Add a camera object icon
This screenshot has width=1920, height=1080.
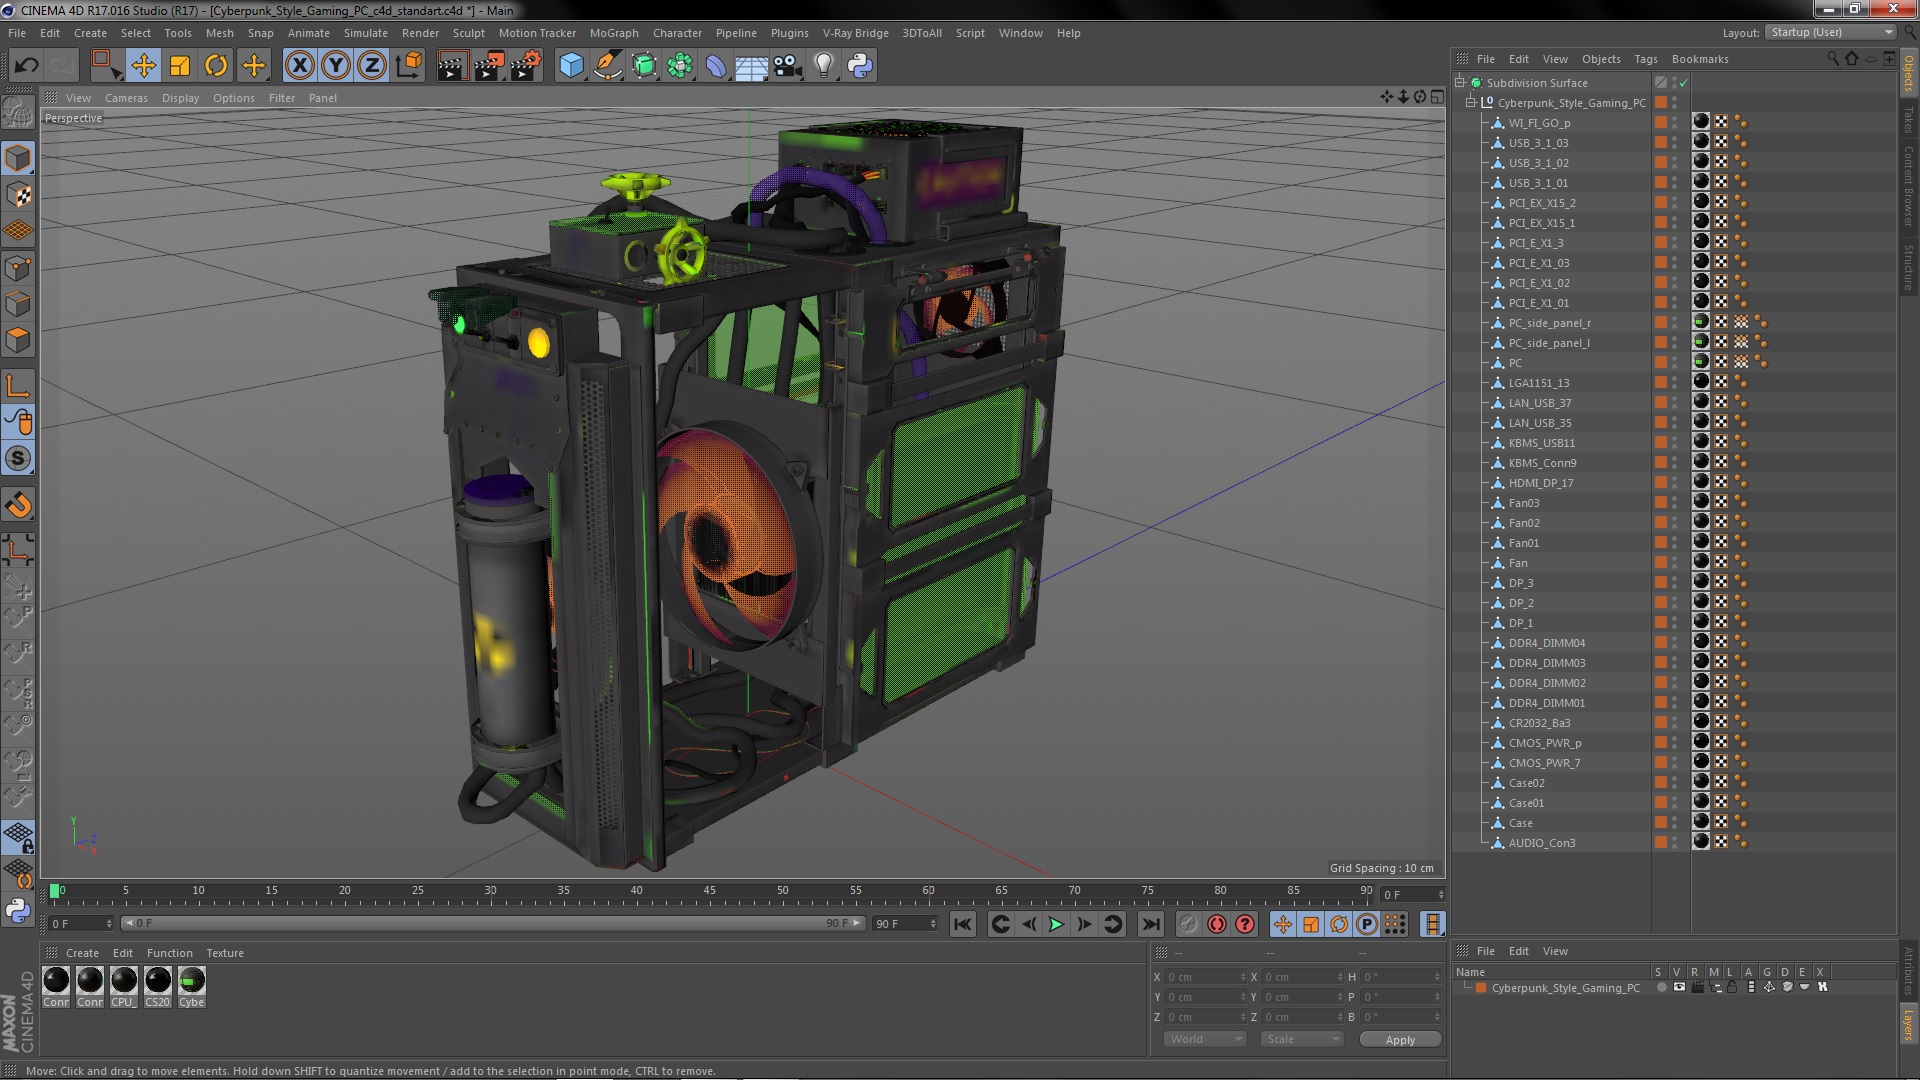(x=788, y=66)
